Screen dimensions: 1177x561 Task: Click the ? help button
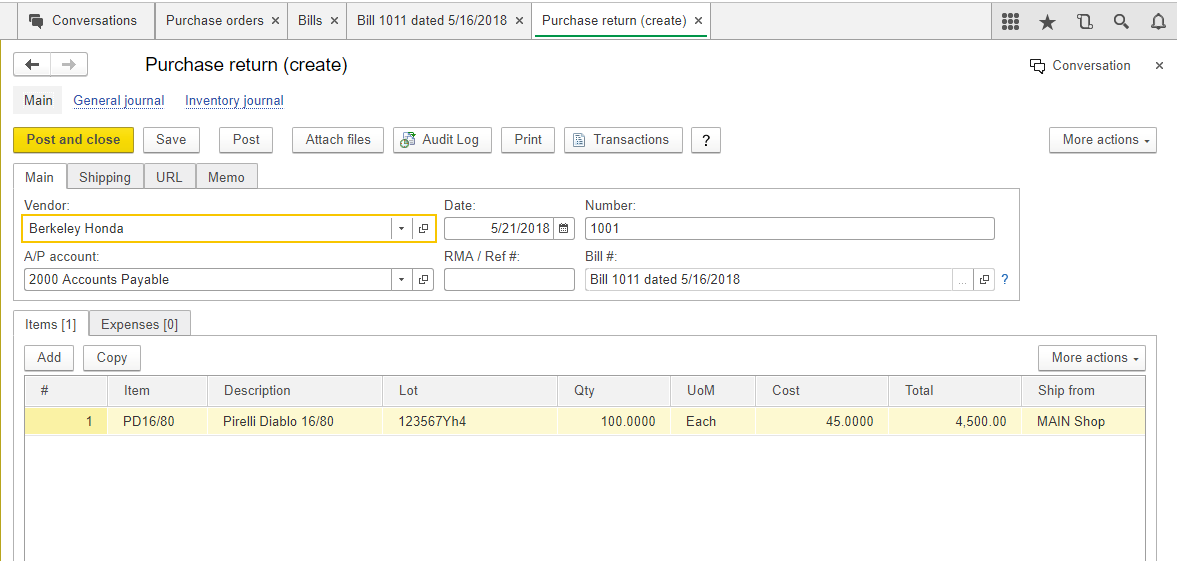tap(706, 140)
